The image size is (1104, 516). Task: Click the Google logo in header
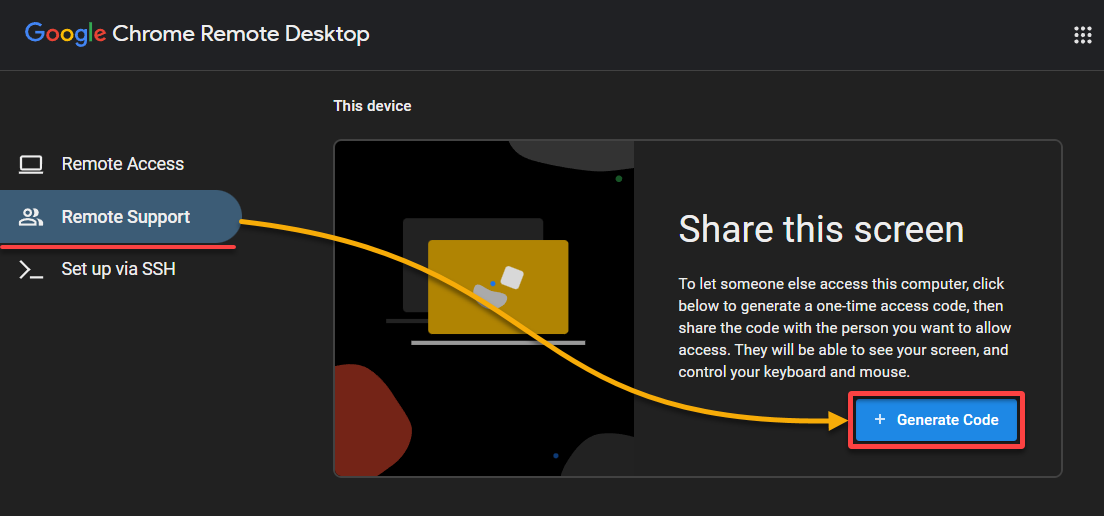65,34
